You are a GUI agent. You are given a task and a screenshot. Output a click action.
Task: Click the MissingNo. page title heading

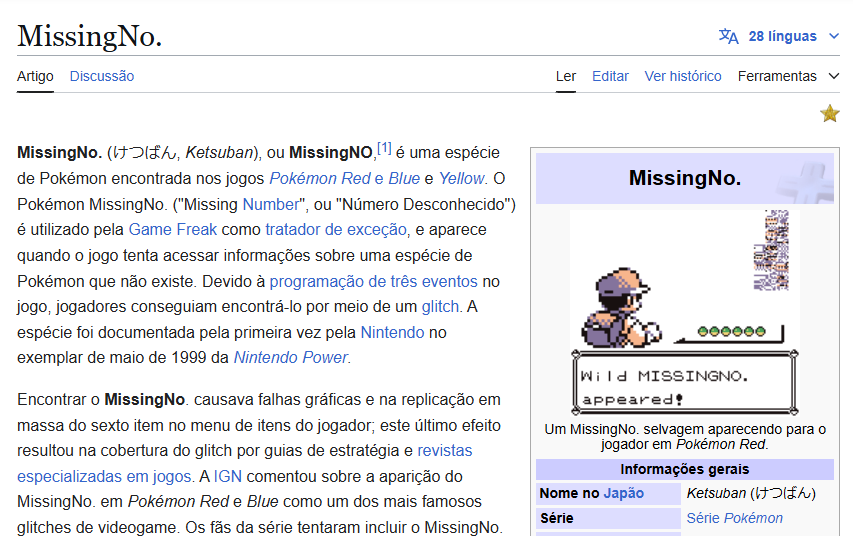[90, 36]
